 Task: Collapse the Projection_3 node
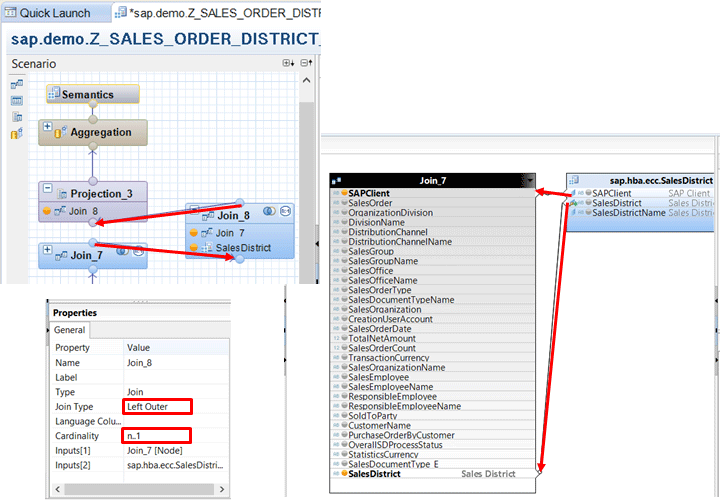(x=47, y=188)
